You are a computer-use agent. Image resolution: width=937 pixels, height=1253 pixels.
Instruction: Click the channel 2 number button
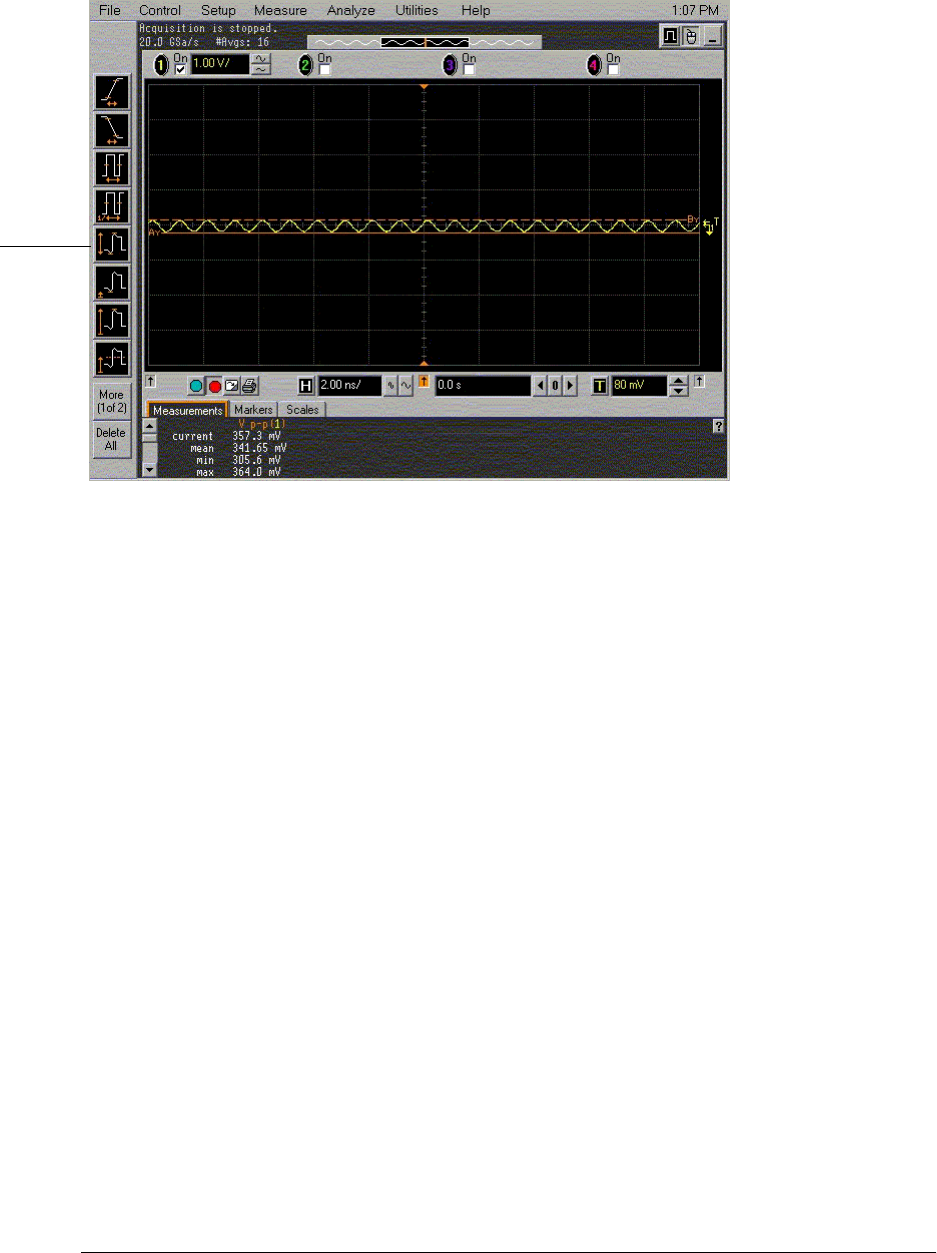306,66
